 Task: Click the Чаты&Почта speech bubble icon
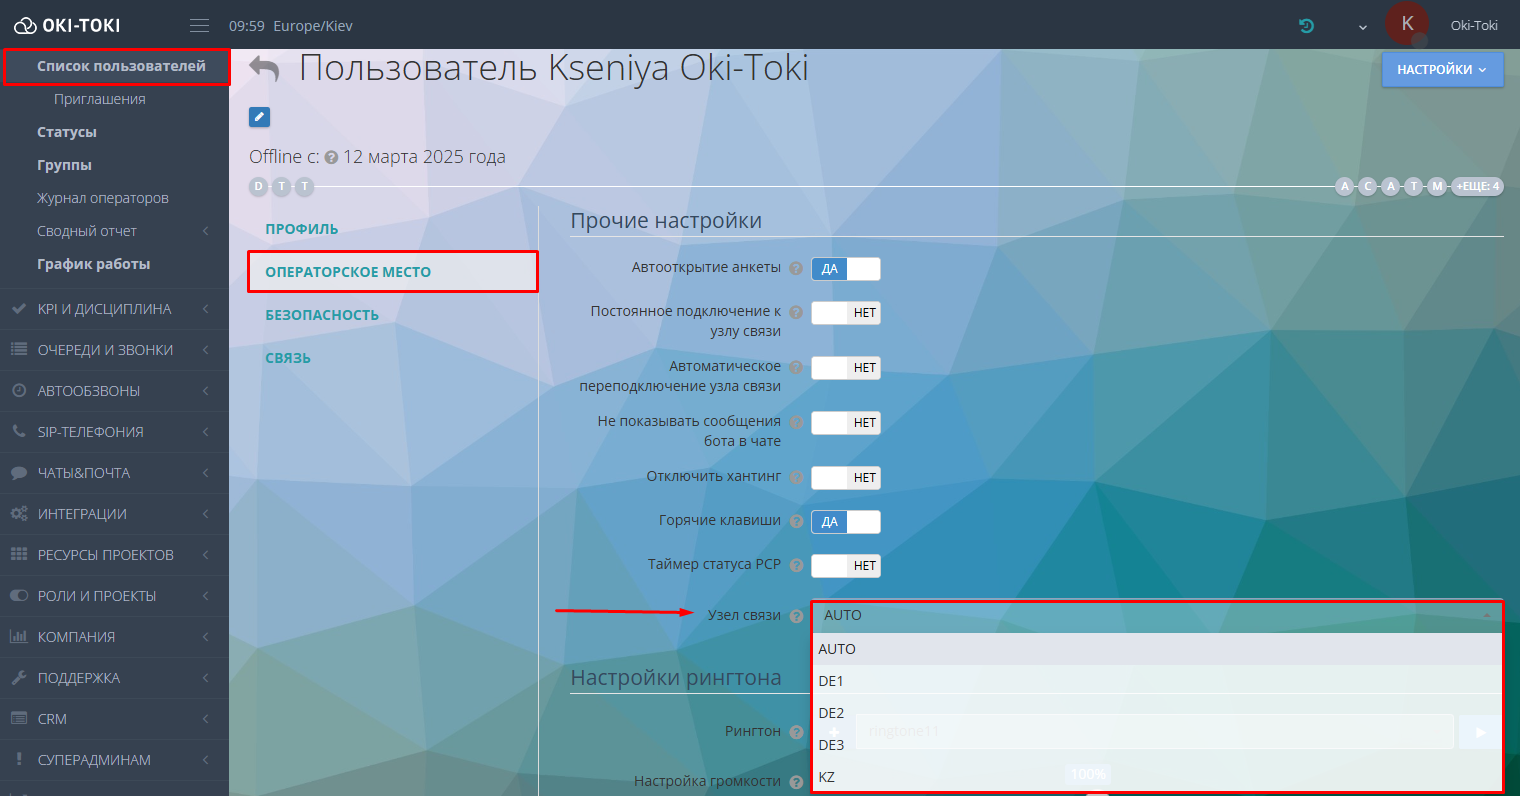pos(18,473)
